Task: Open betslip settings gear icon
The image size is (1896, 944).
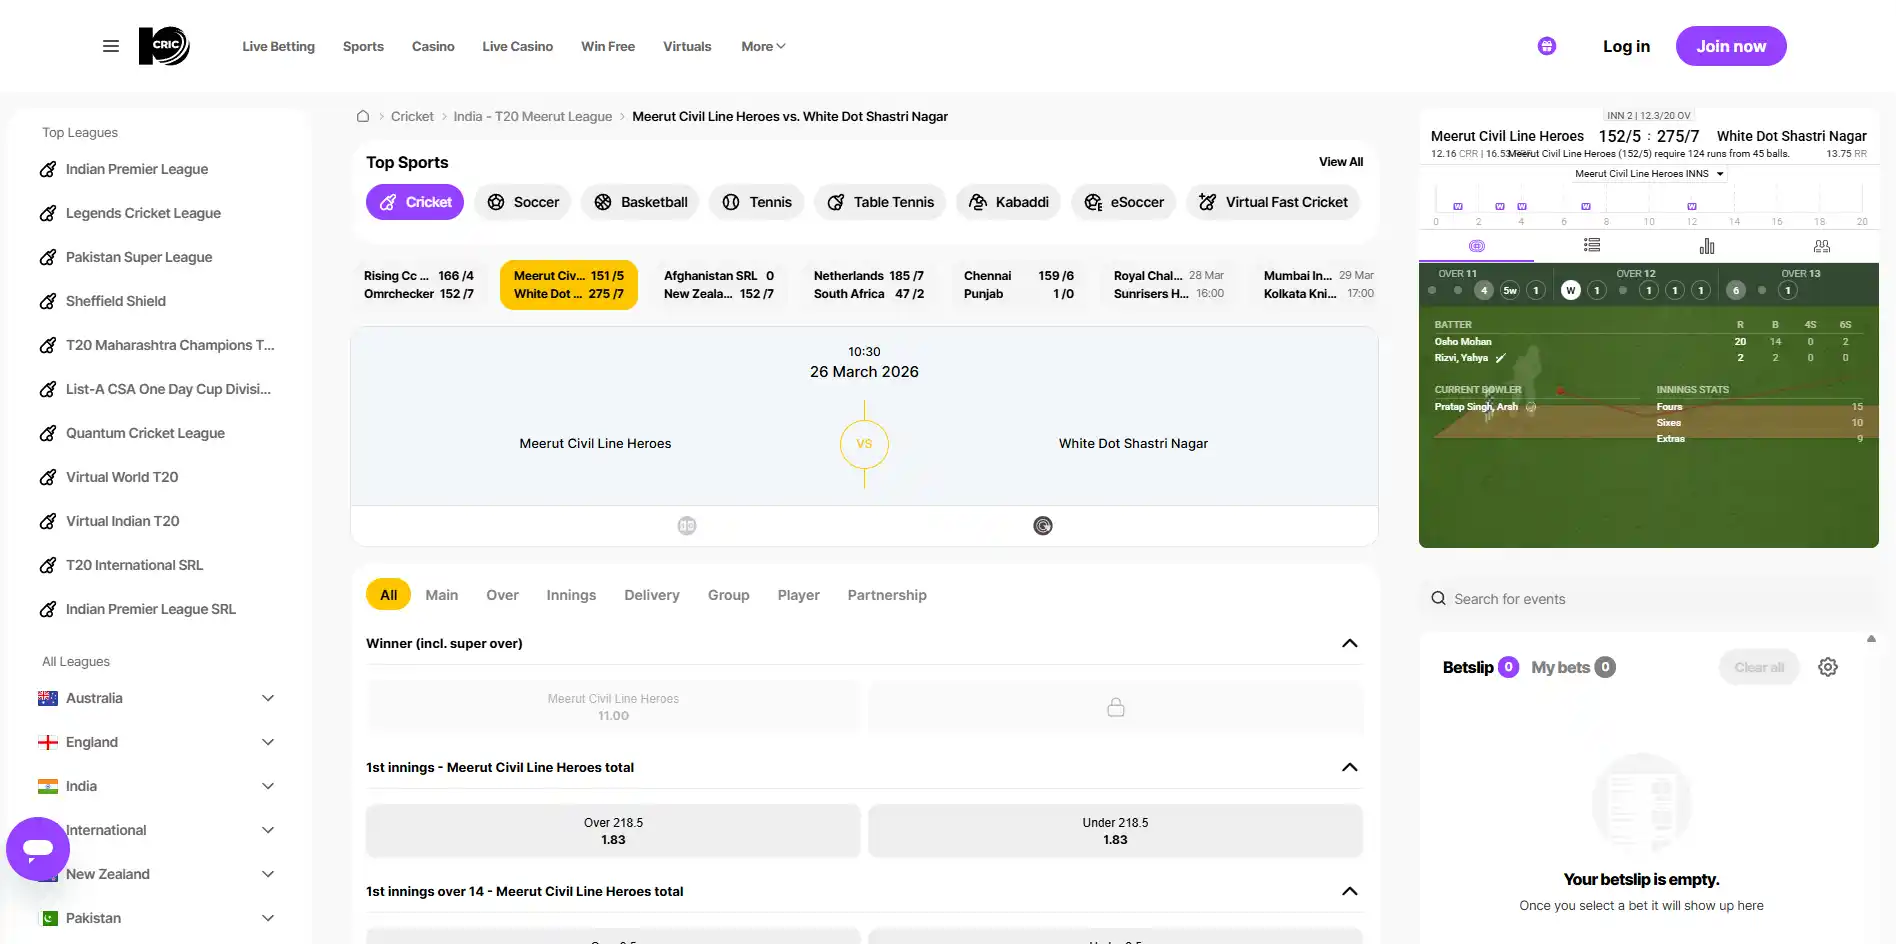Action: pos(1828,667)
